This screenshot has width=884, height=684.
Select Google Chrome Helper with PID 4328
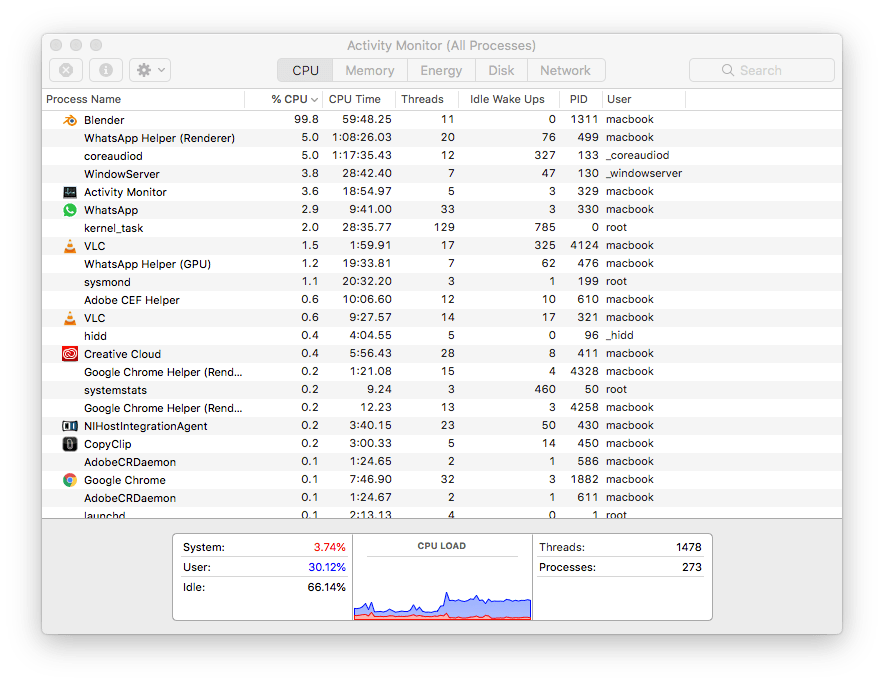(442, 372)
